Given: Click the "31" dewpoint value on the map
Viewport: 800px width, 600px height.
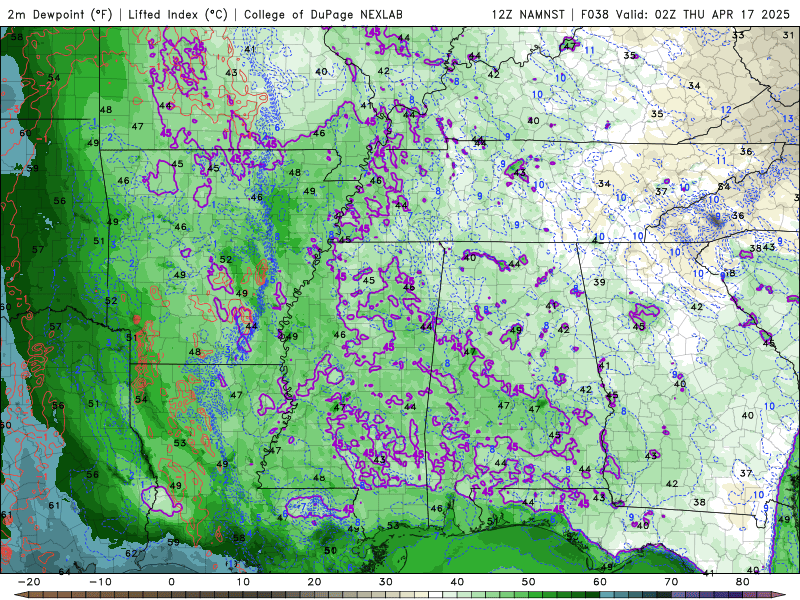Looking at the screenshot, I should (x=788, y=35).
